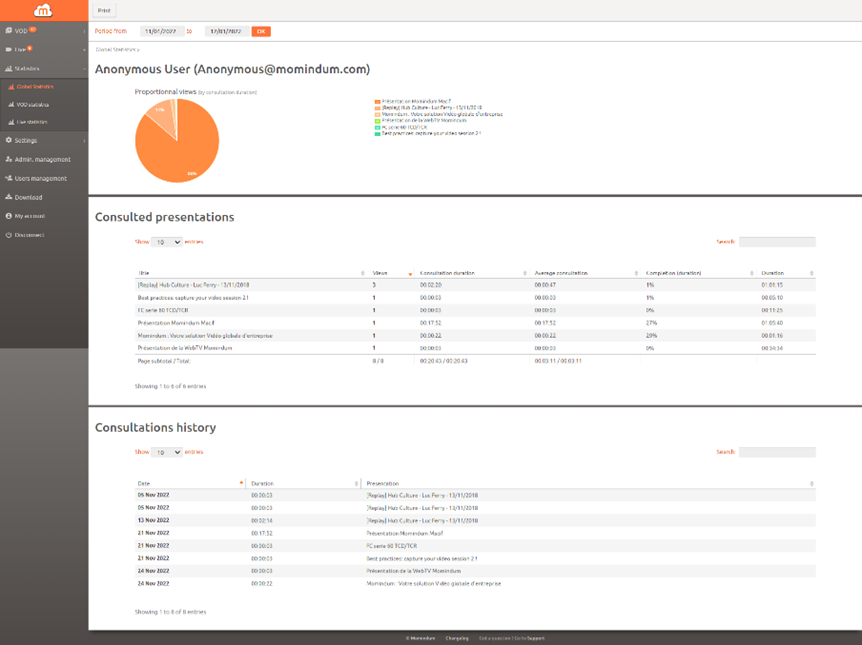
Task: Click the 27% completion value
Action: 651,323
